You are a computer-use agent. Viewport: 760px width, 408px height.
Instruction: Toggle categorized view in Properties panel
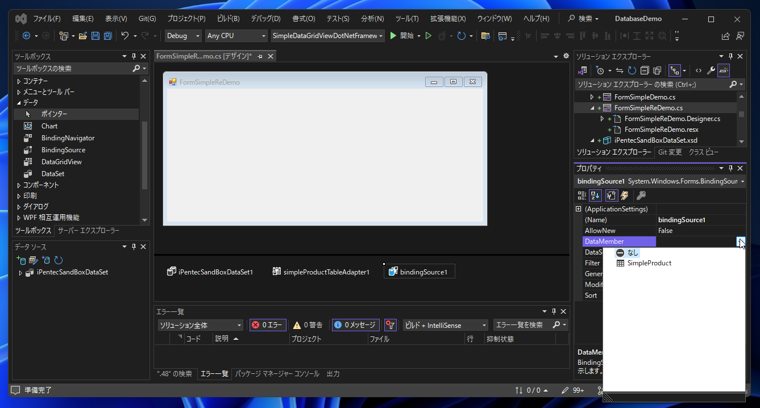click(582, 195)
